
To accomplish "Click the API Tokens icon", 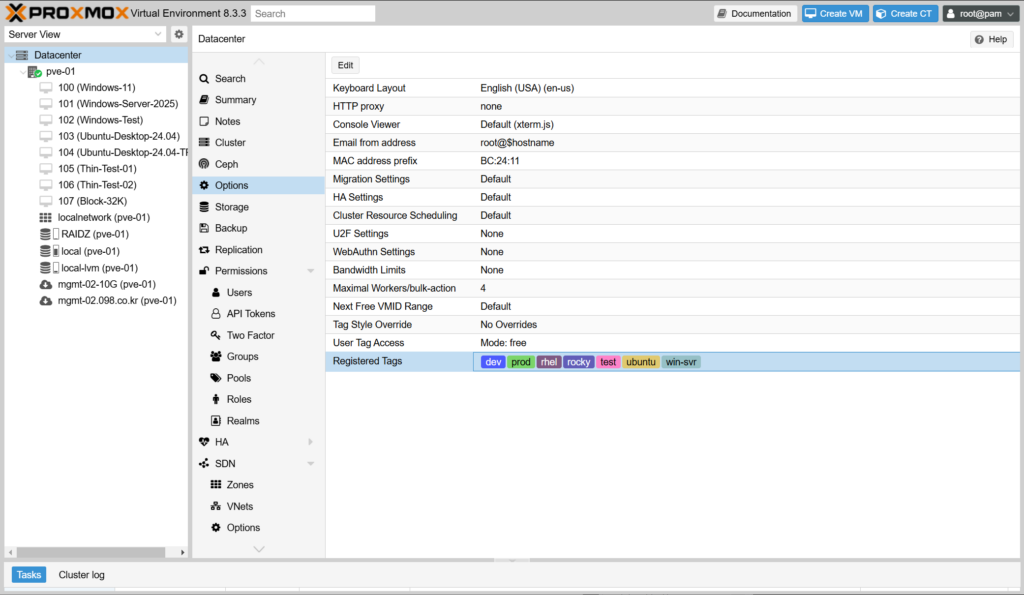I will coord(216,314).
